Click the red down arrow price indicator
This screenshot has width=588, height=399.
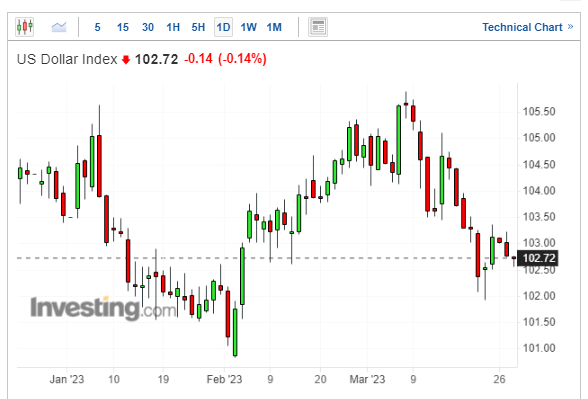pyautogui.click(x=126, y=60)
